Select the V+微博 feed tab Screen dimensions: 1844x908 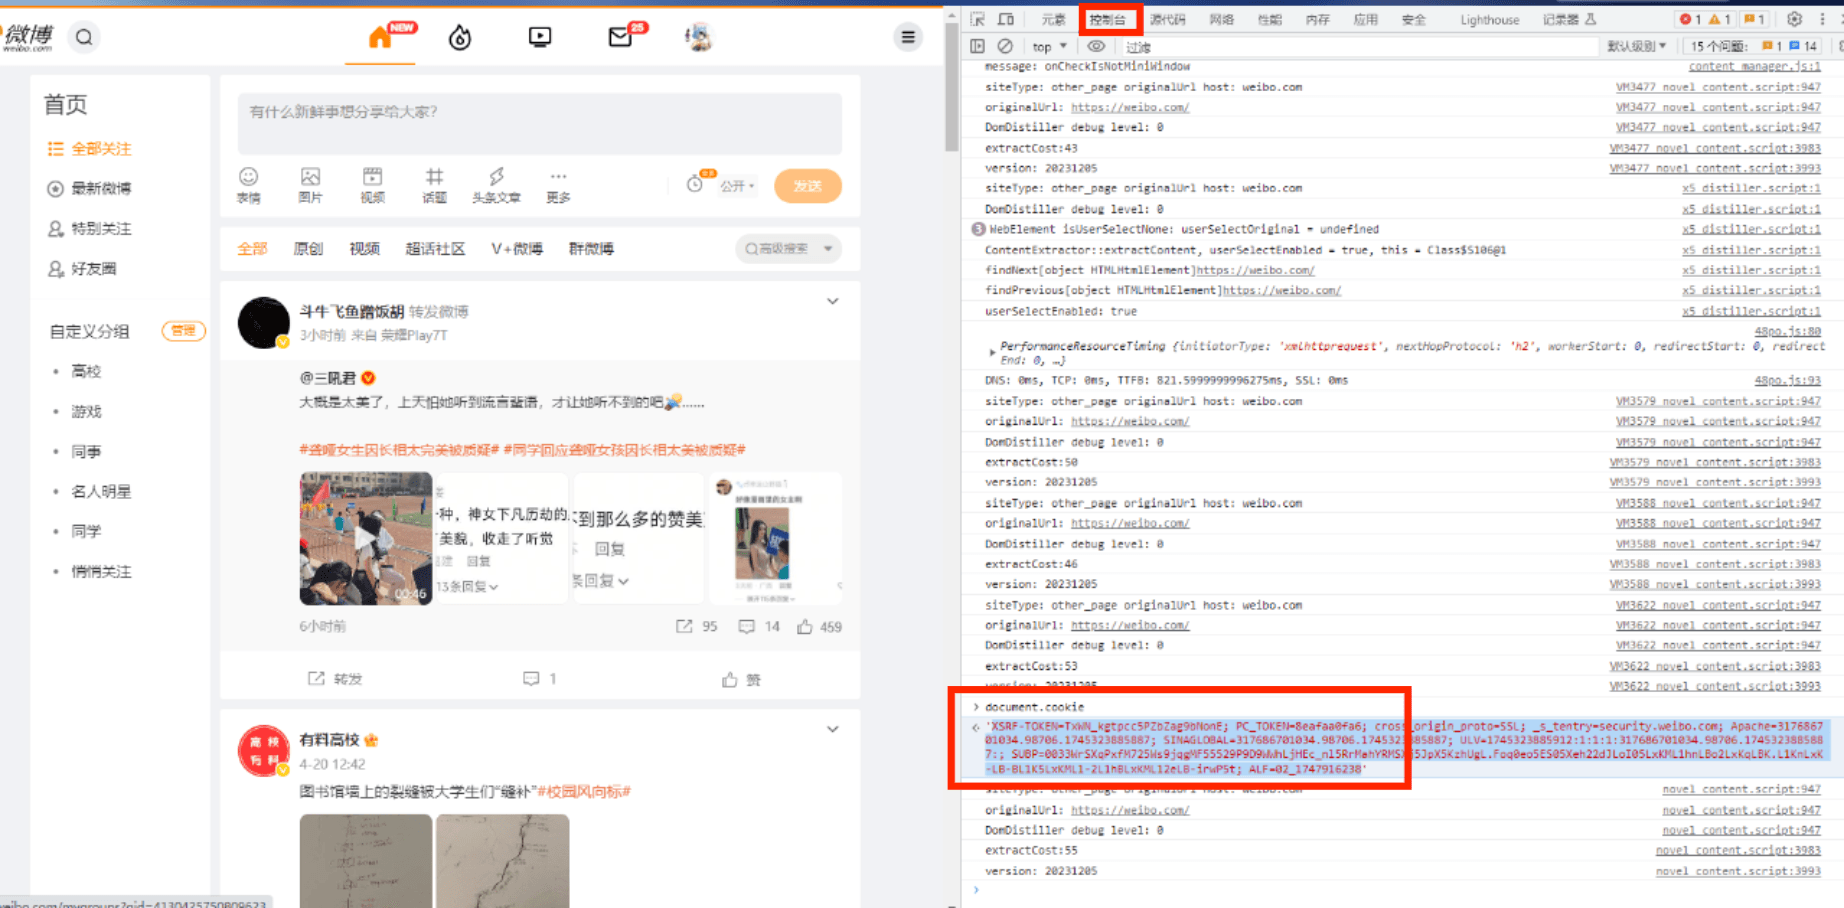click(x=517, y=249)
